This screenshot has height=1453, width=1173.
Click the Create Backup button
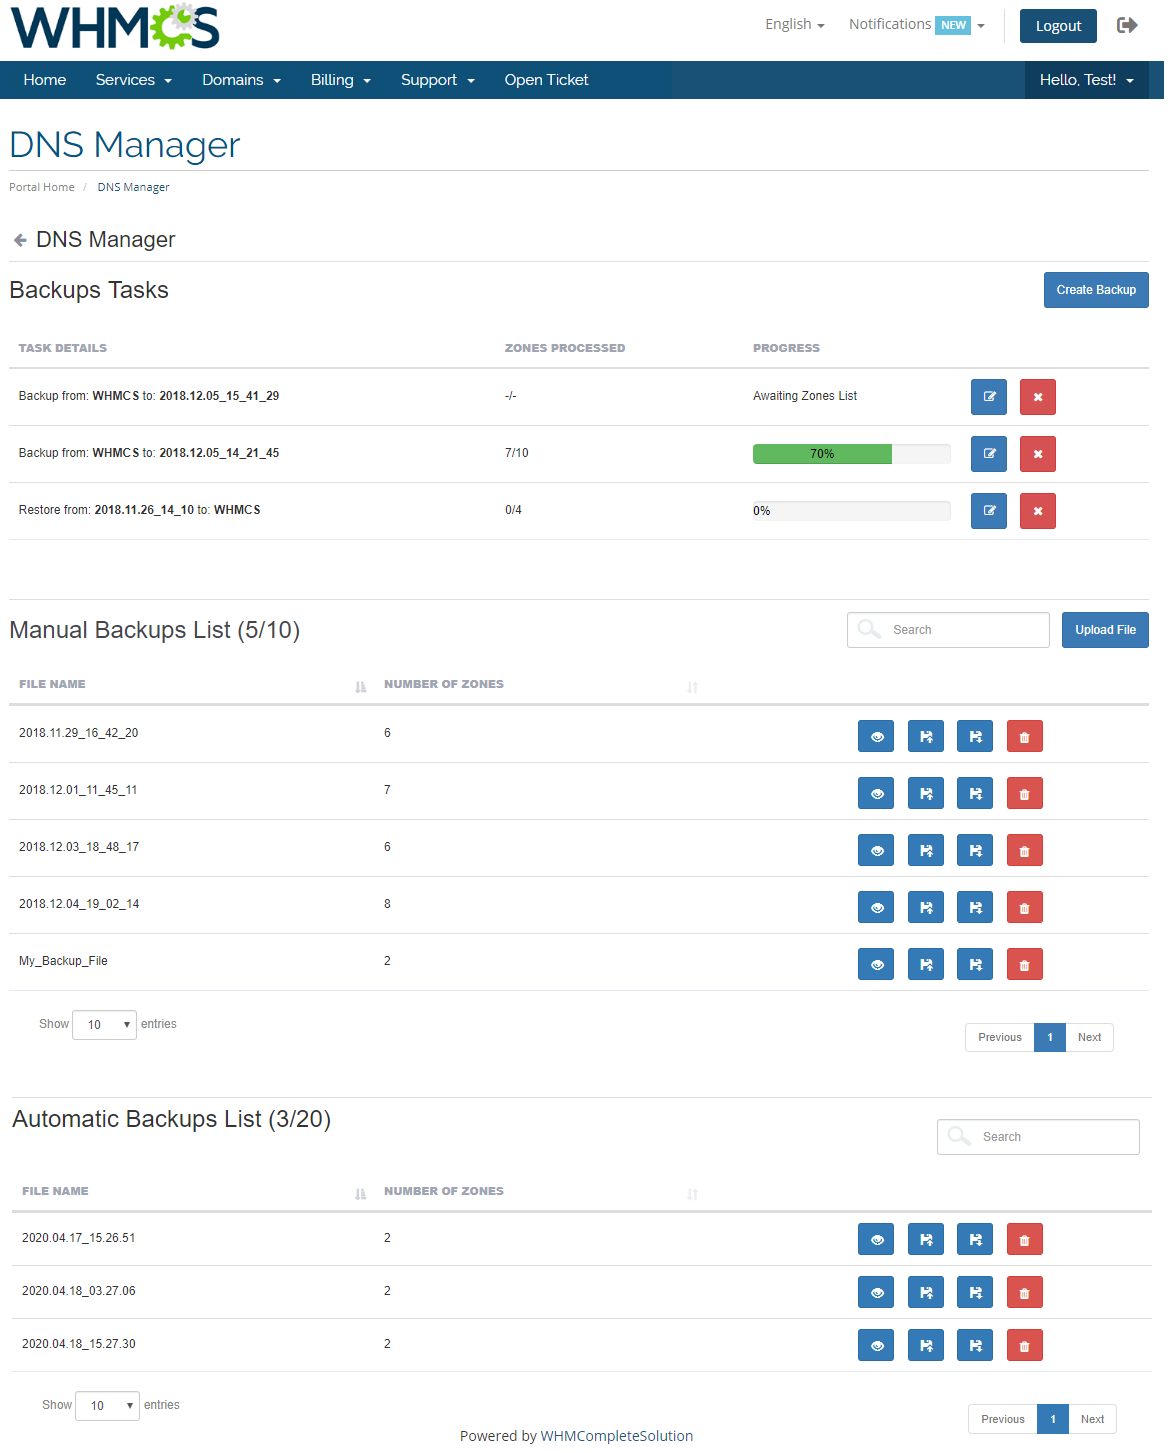click(x=1095, y=290)
